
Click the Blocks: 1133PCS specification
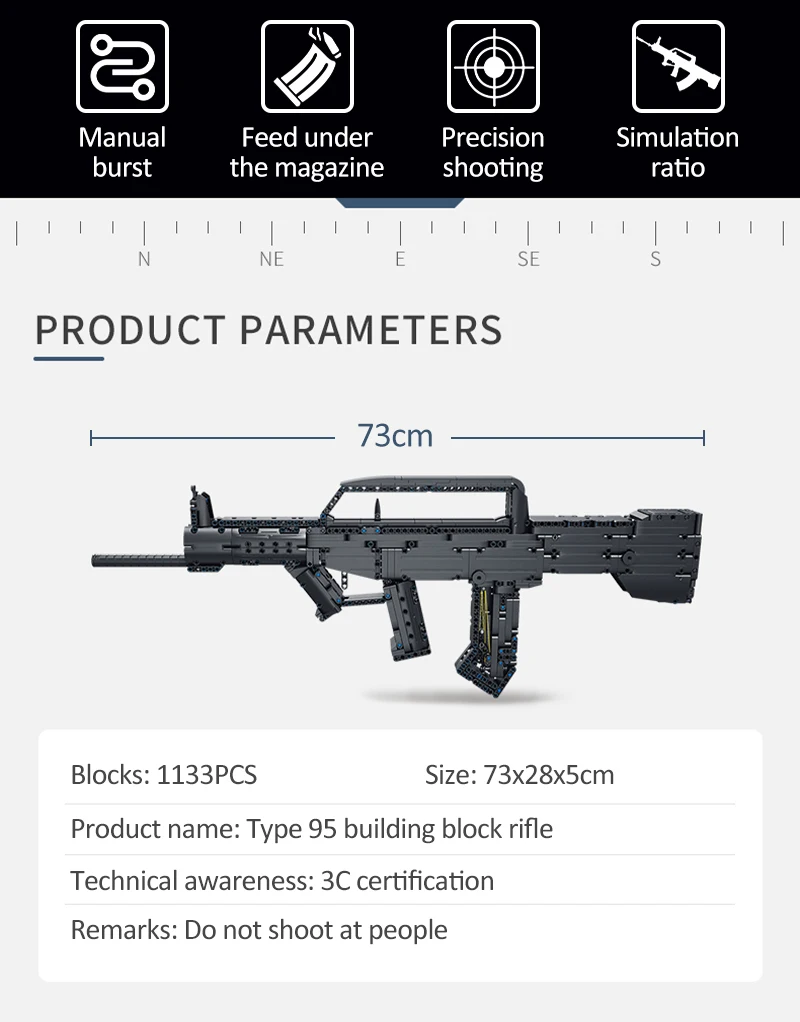point(164,775)
